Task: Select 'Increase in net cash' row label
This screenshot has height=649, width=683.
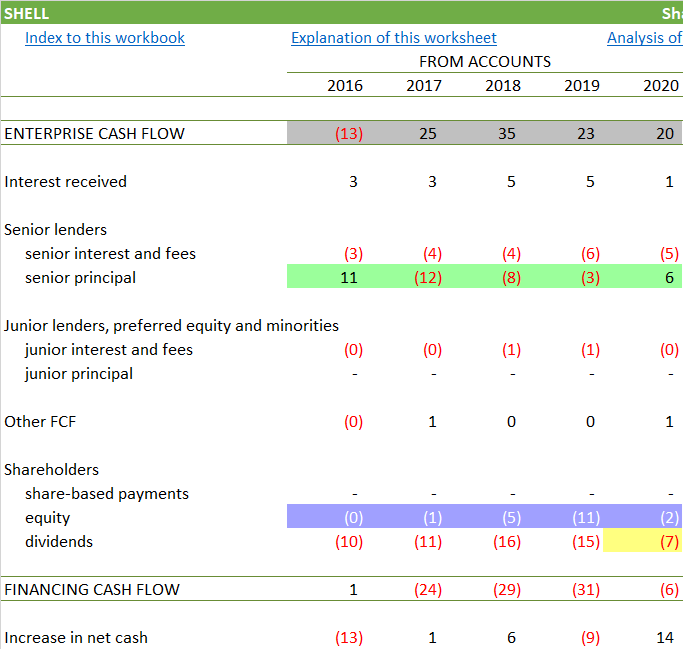Action: 76,638
